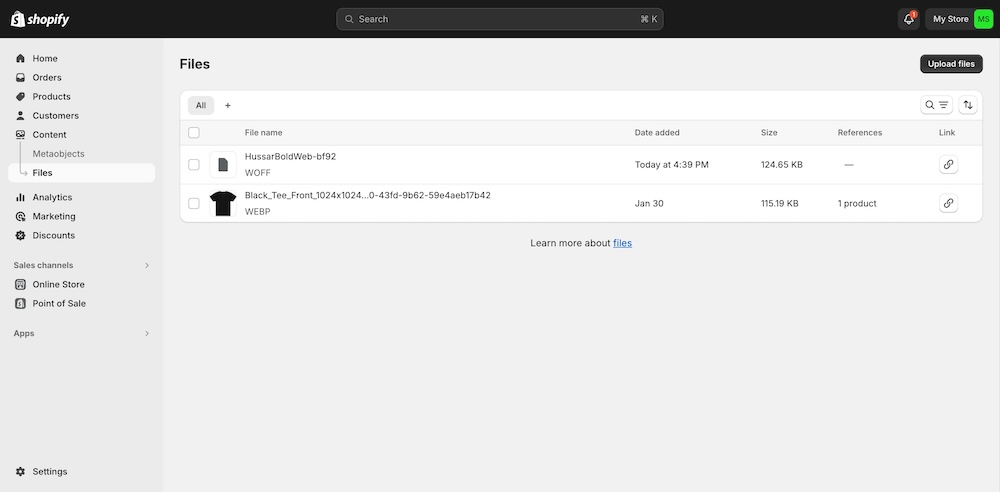This screenshot has width=1000, height=492.
Task: Check the HussarBoldWeb-bf92 file checkbox
Action: click(194, 165)
